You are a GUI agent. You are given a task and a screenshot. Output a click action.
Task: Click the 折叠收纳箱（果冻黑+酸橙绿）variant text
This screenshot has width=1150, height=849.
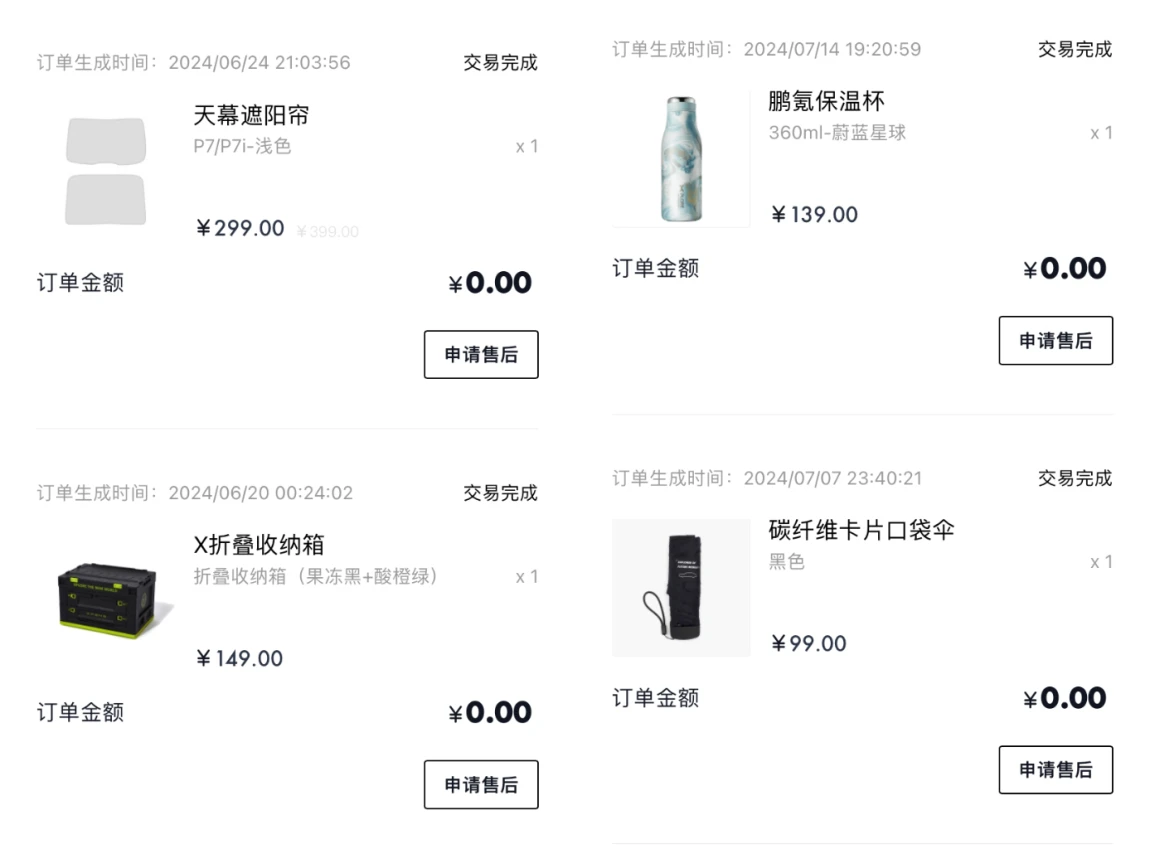[315, 576]
